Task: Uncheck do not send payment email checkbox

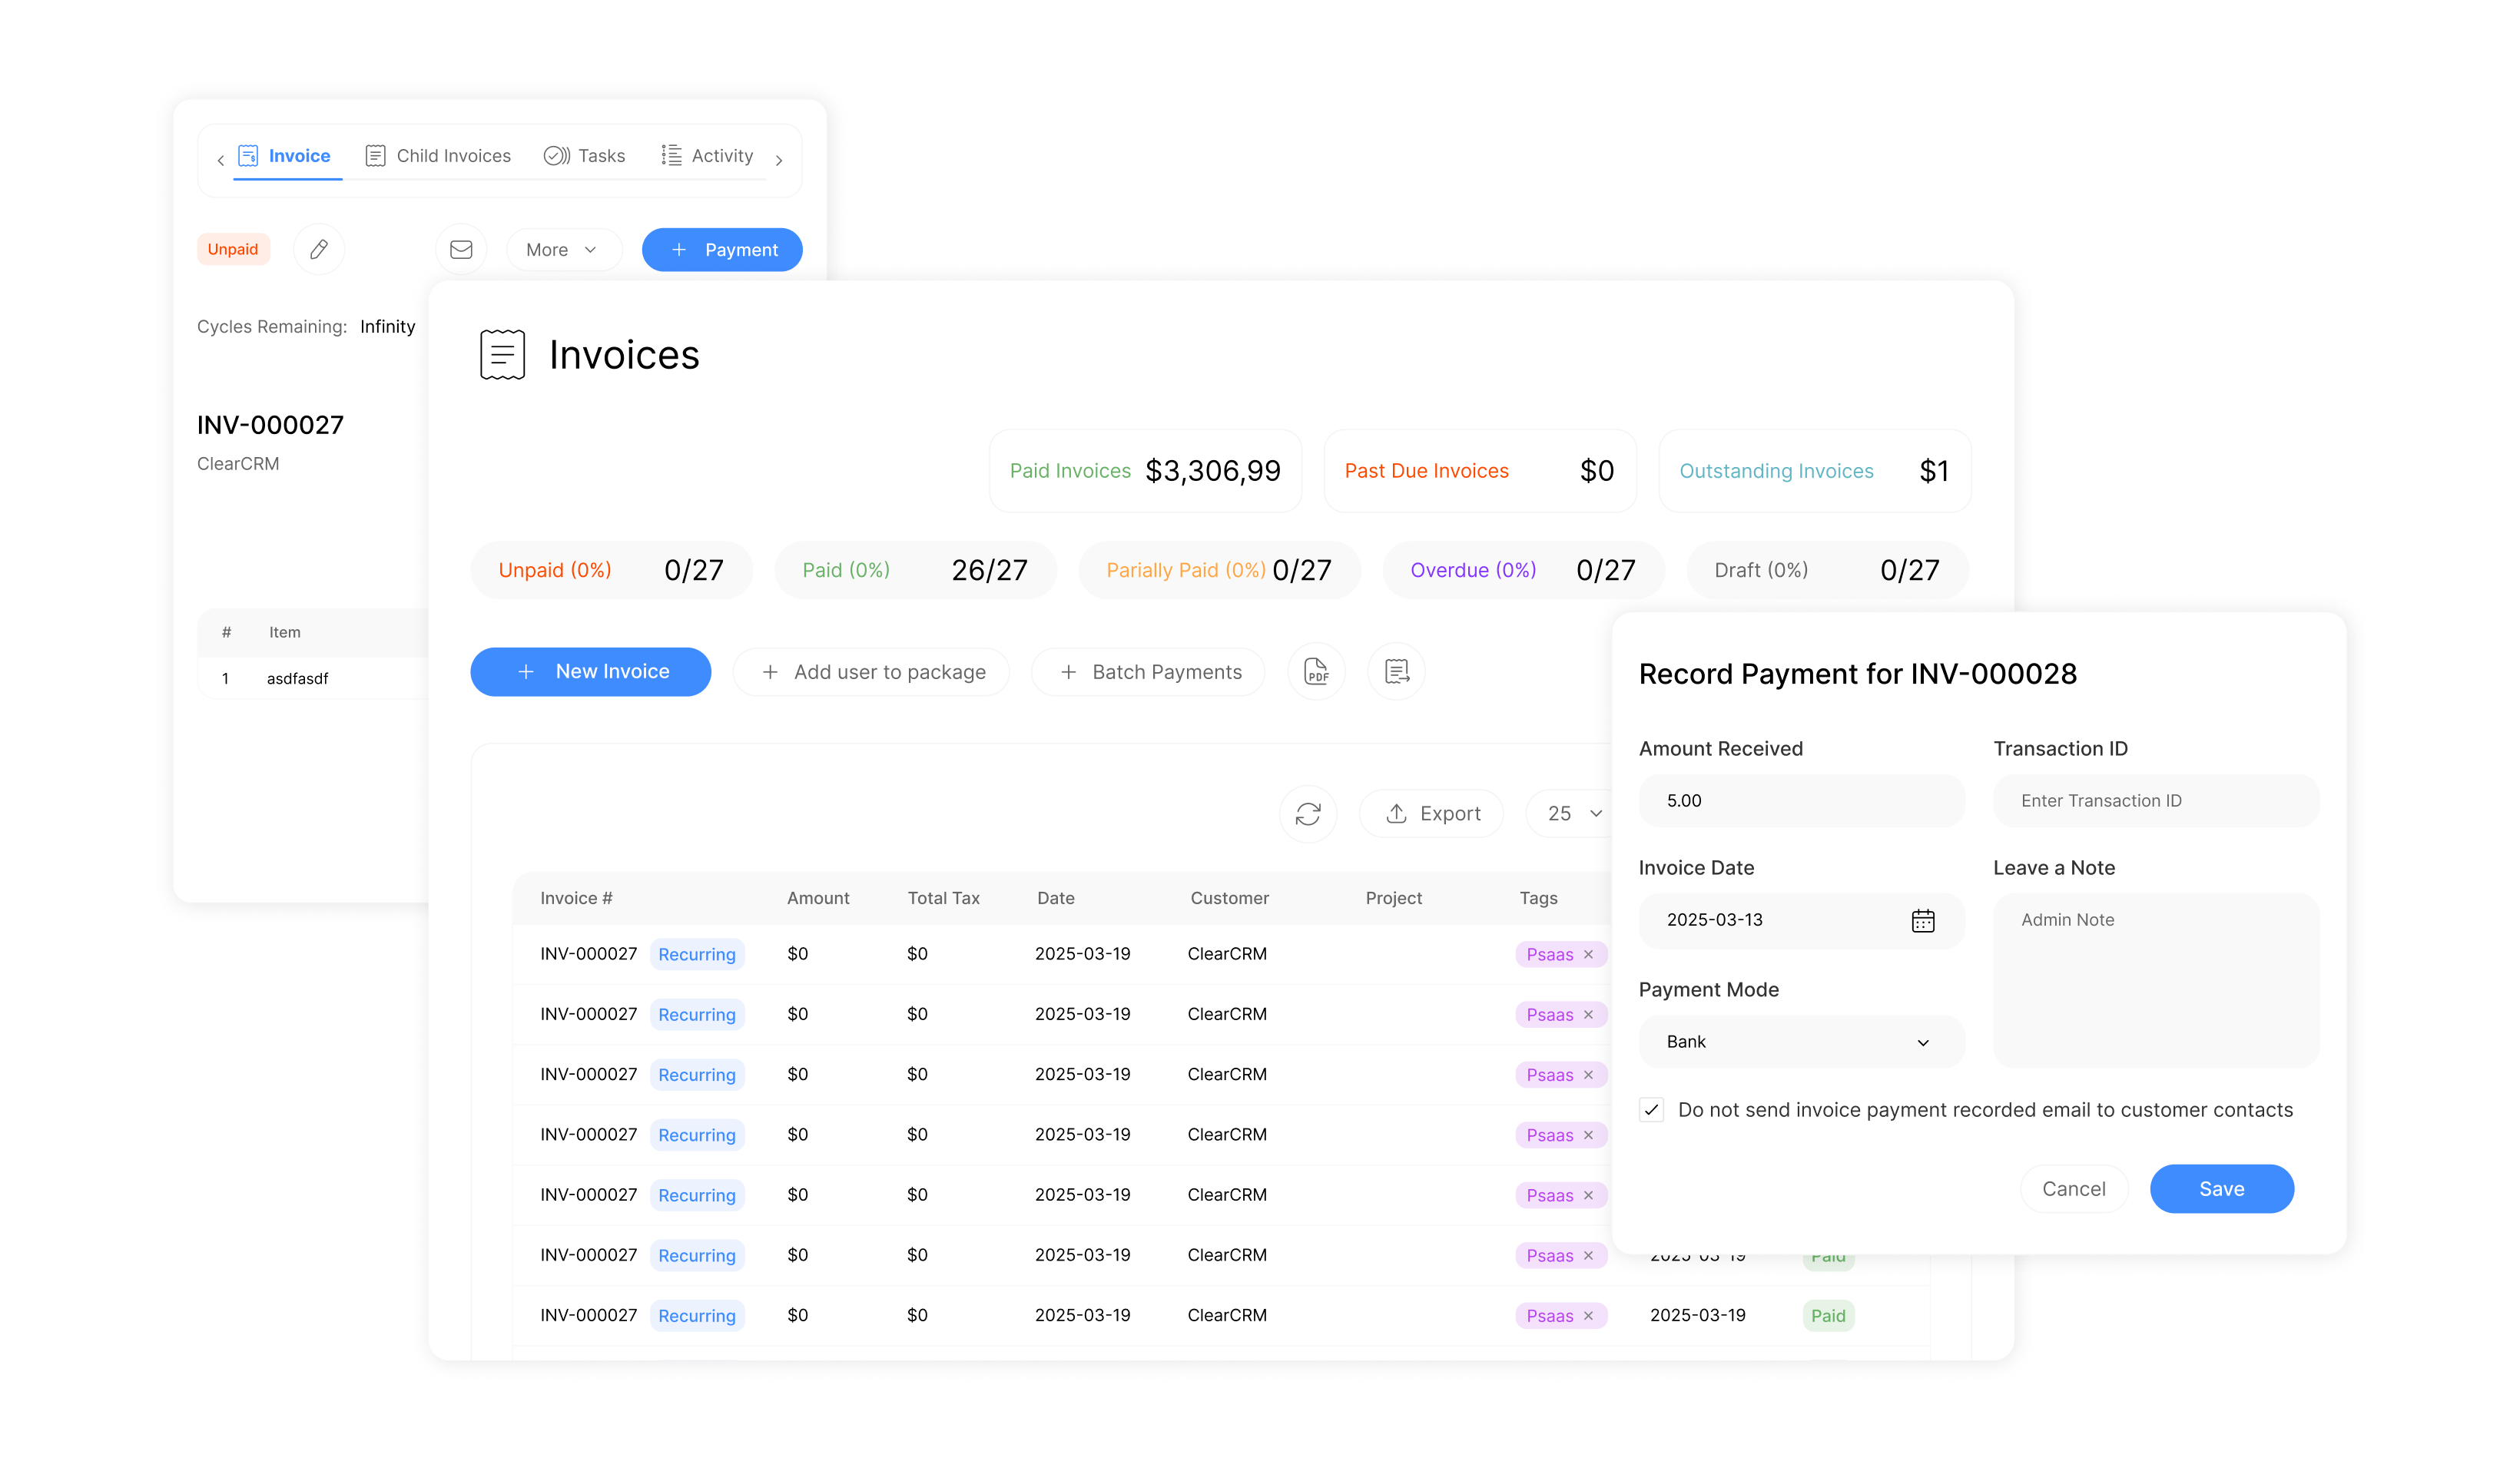Action: [1651, 1109]
